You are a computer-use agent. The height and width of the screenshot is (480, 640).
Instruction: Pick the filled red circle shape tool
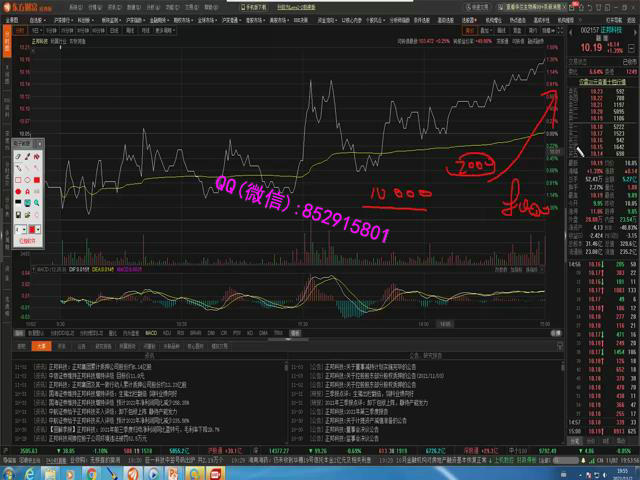pyautogui.click(x=18, y=191)
